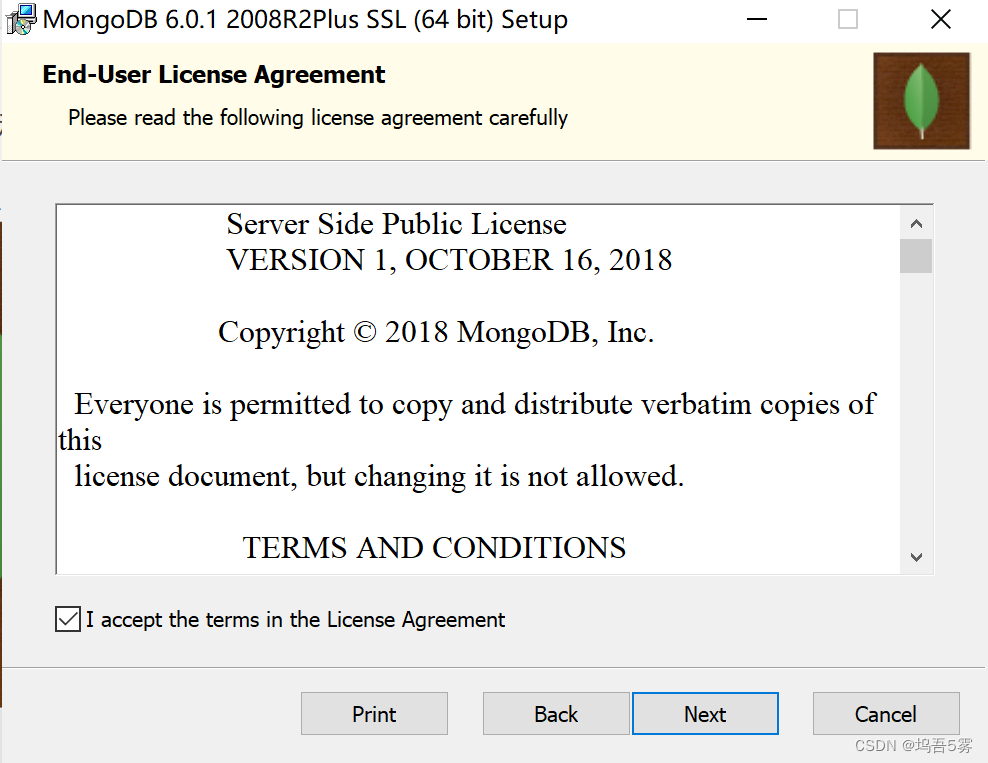Click the license scrollbar thumb

coord(916,256)
